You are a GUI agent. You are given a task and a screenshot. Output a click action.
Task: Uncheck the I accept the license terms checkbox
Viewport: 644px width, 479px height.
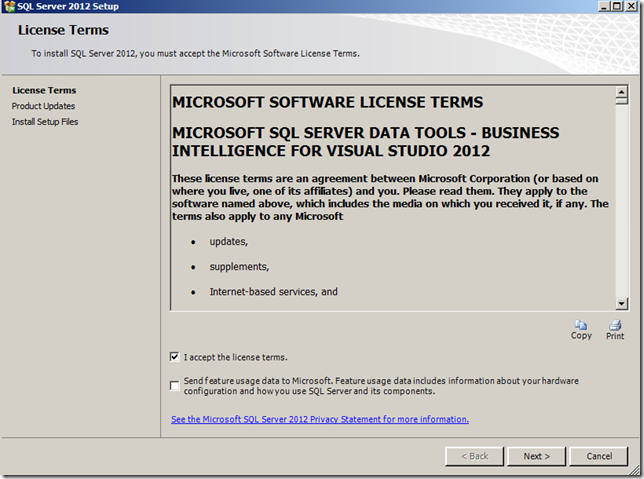tap(175, 357)
